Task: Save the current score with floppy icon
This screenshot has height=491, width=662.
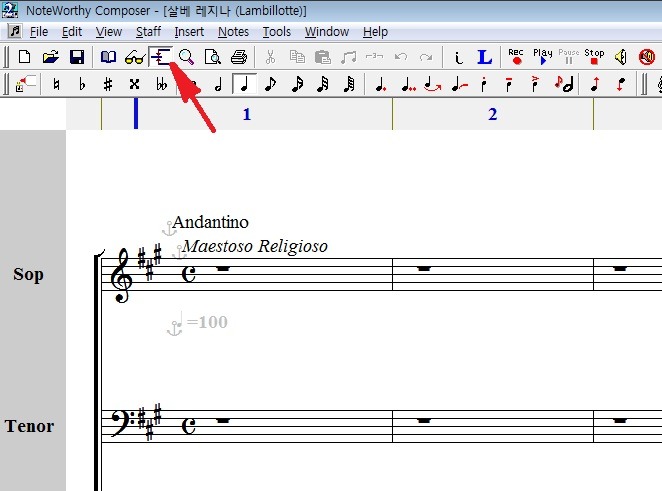Action: 77,57
